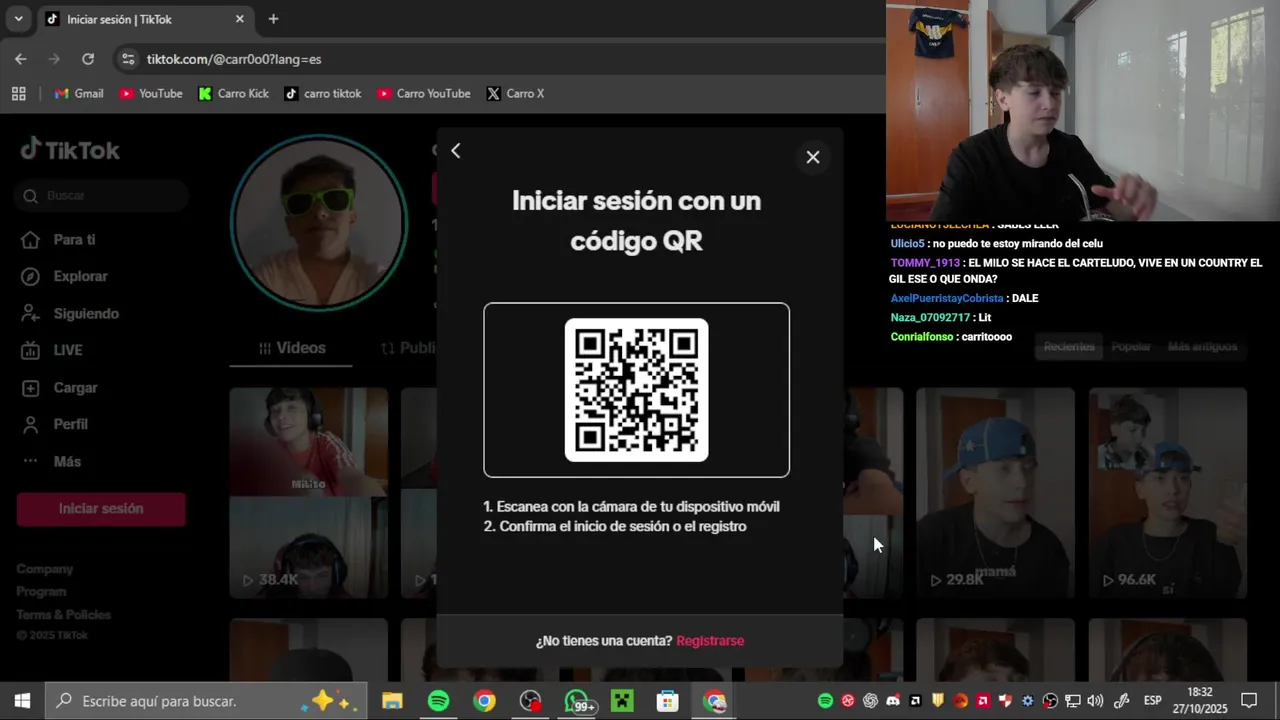Click ChatGPT icon in system tray
The height and width of the screenshot is (720, 1280).
pyautogui.click(x=870, y=701)
